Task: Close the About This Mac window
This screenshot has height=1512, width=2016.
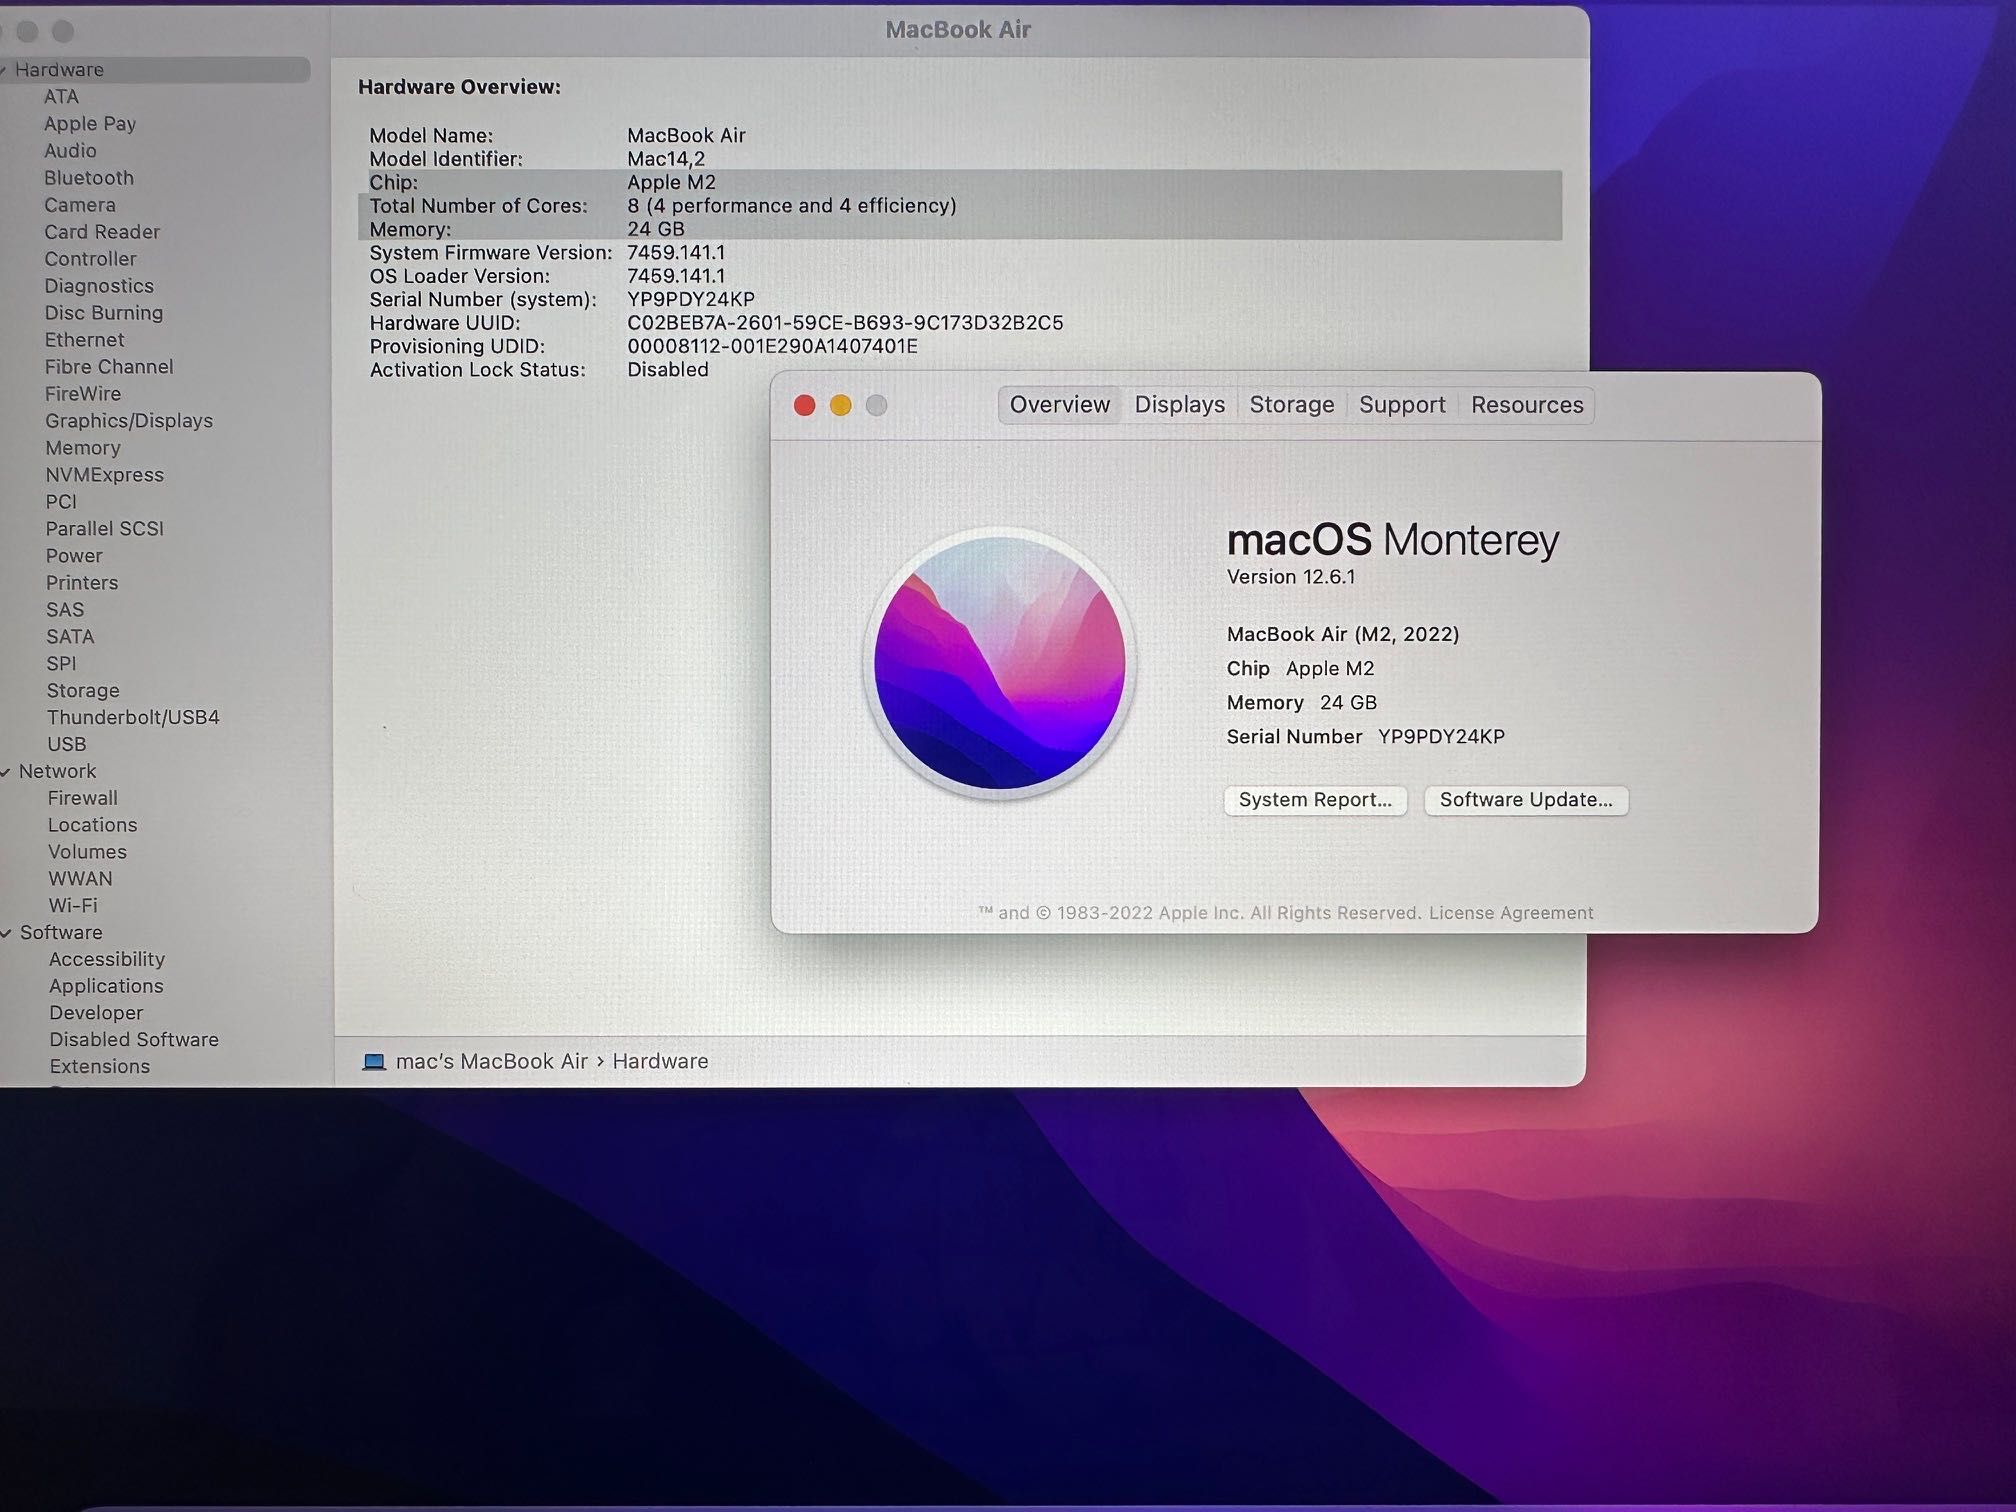Action: click(804, 405)
